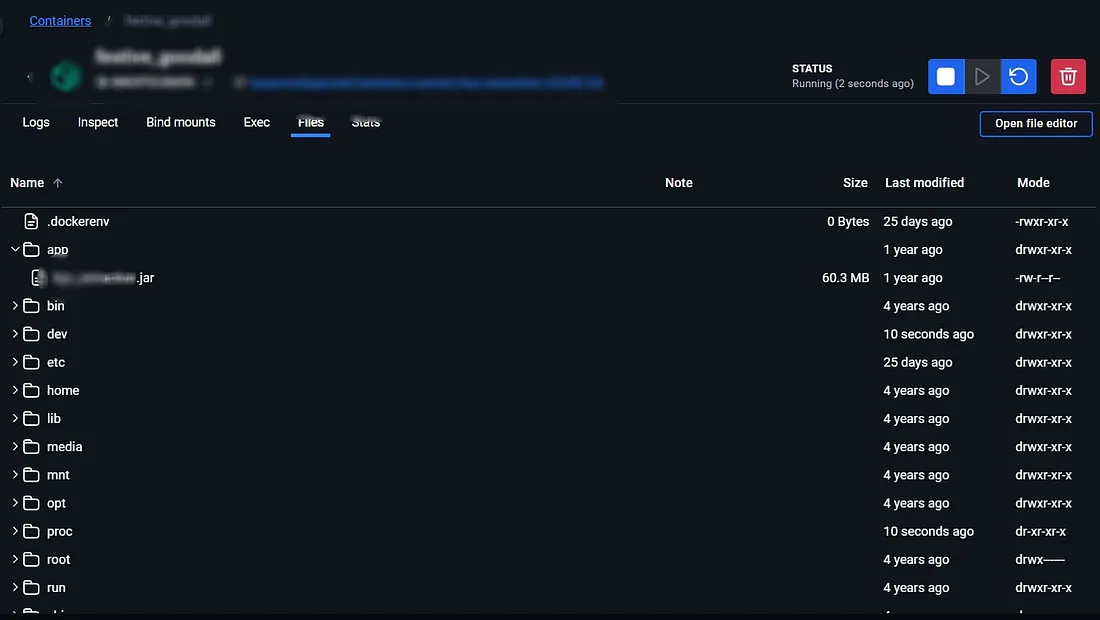The width and height of the screenshot is (1100, 620).
Task: Collapse the app folder
Action: 15,249
